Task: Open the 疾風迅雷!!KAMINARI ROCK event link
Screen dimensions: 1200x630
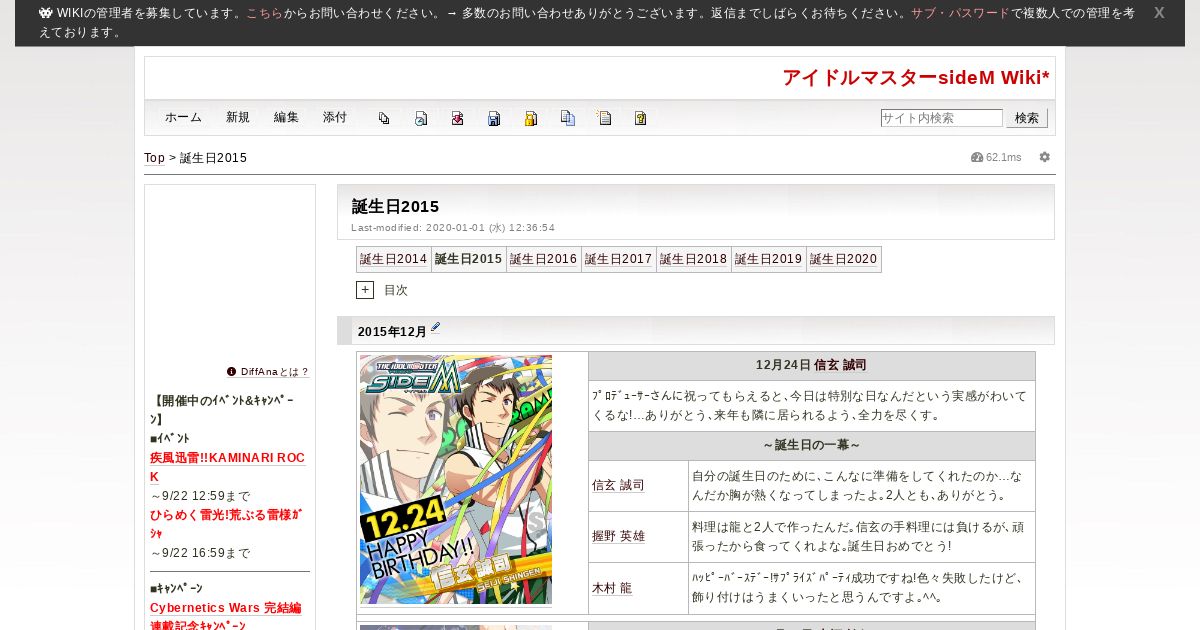Action: tap(228, 467)
